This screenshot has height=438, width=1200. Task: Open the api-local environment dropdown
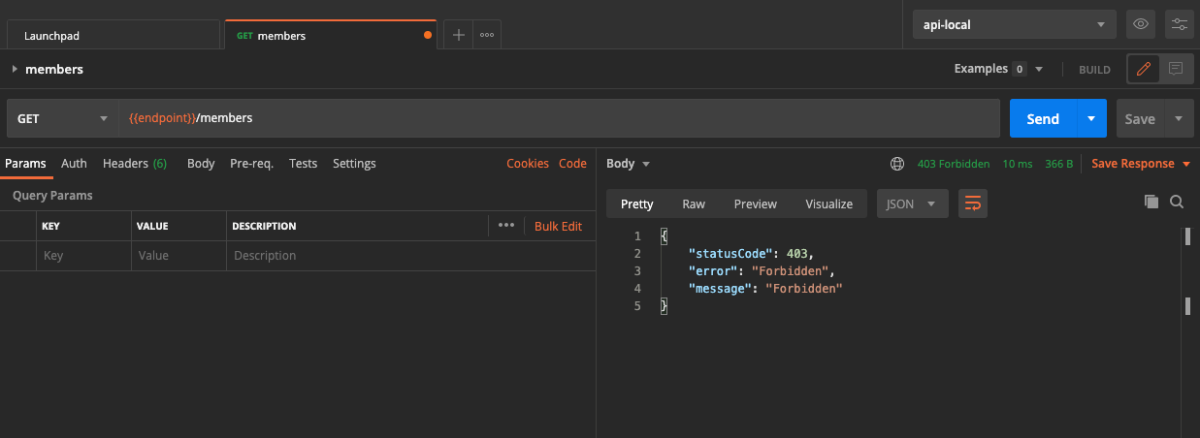(1014, 24)
